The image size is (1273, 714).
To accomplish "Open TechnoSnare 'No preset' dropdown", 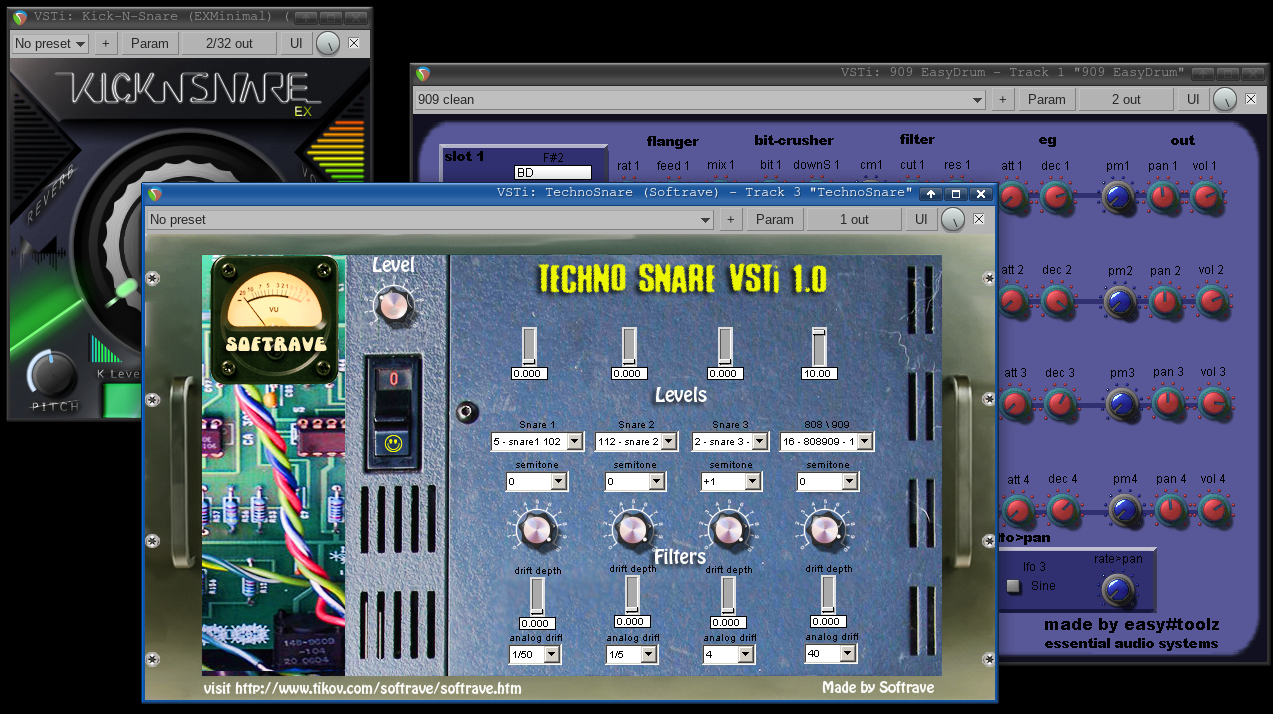I will click(x=431, y=219).
